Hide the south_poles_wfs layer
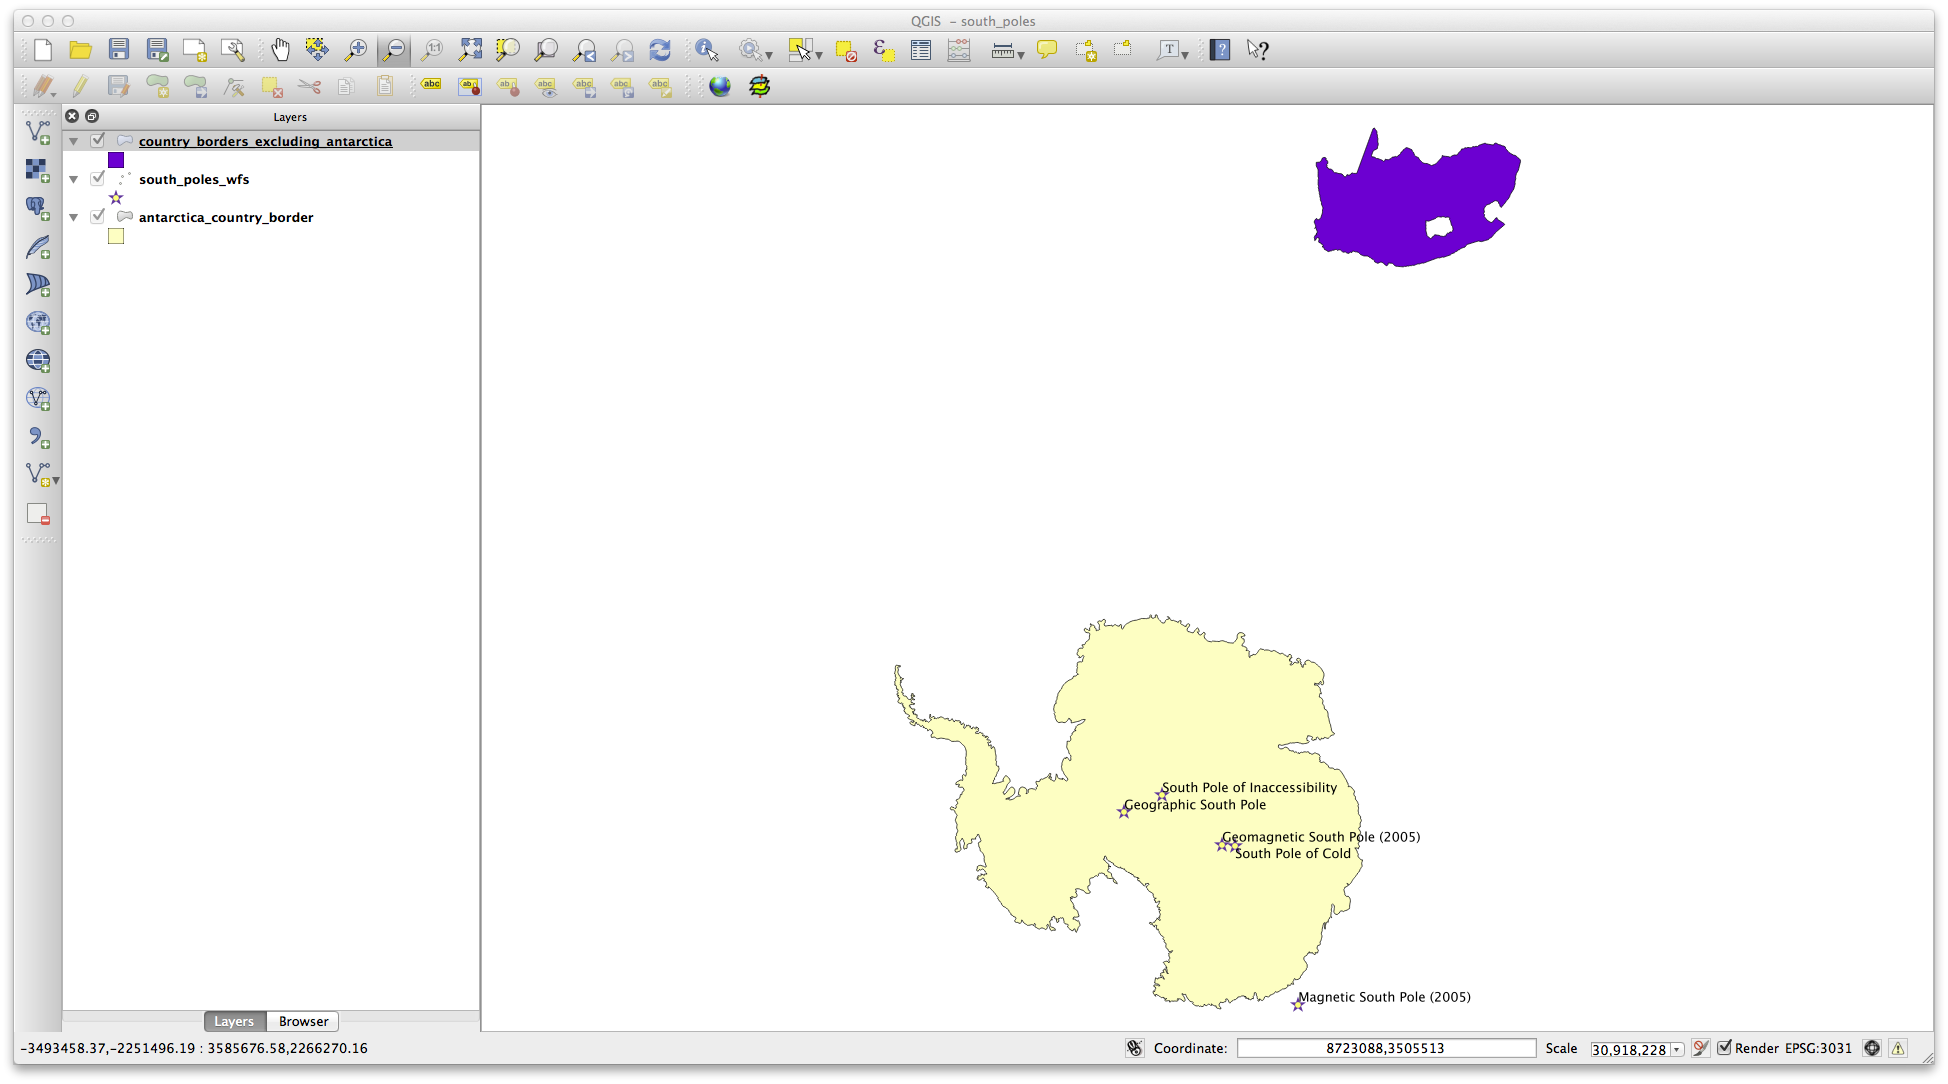The height and width of the screenshot is (1084, 1948). 98,179
